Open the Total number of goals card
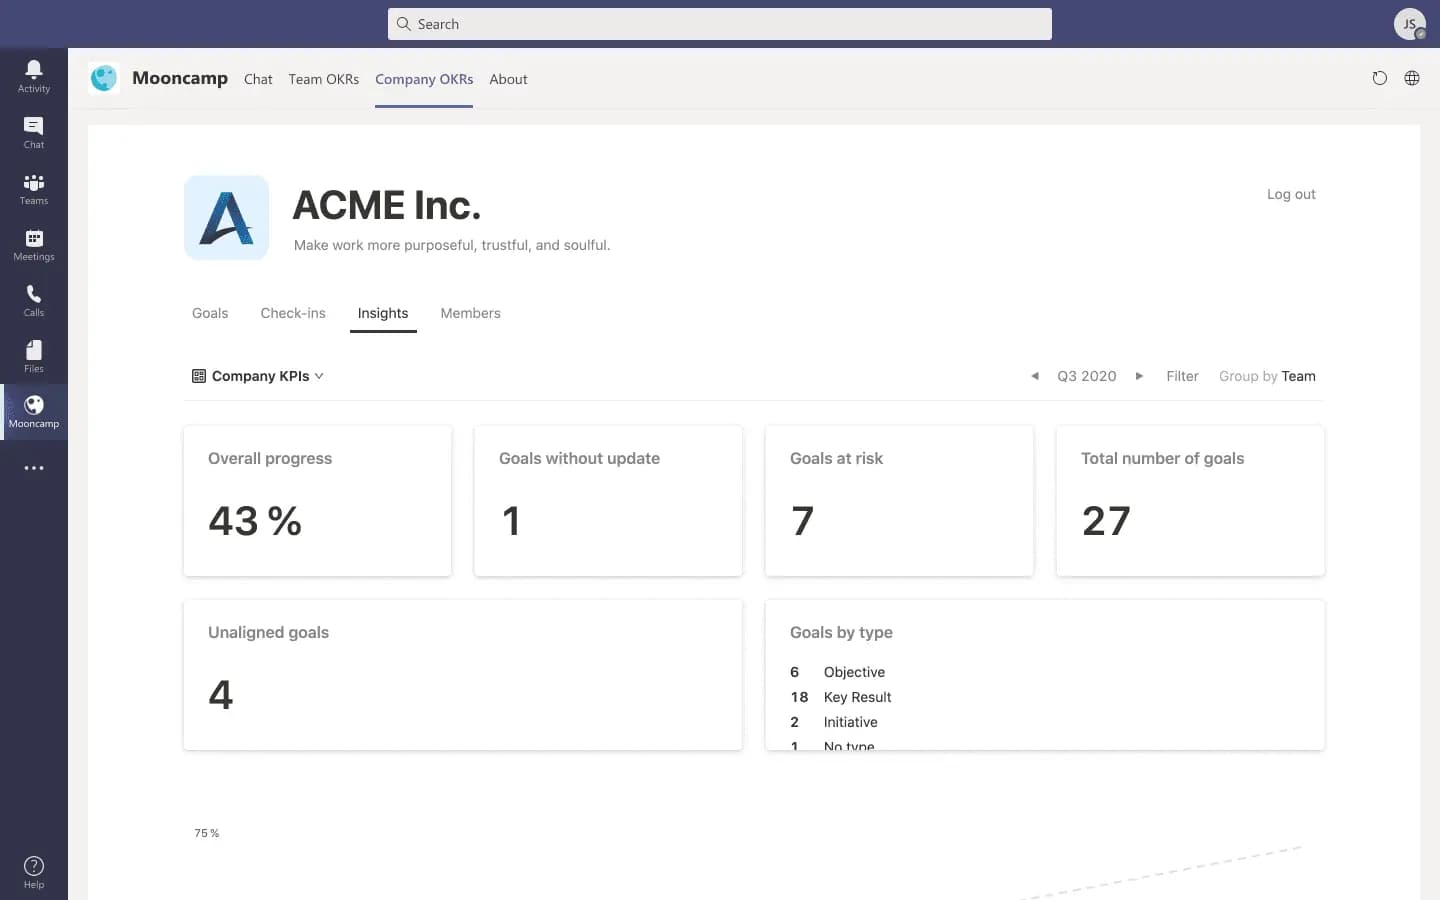Image resolution: width=1440 pixels, height=900 pixels. [x=1191, y=501]
